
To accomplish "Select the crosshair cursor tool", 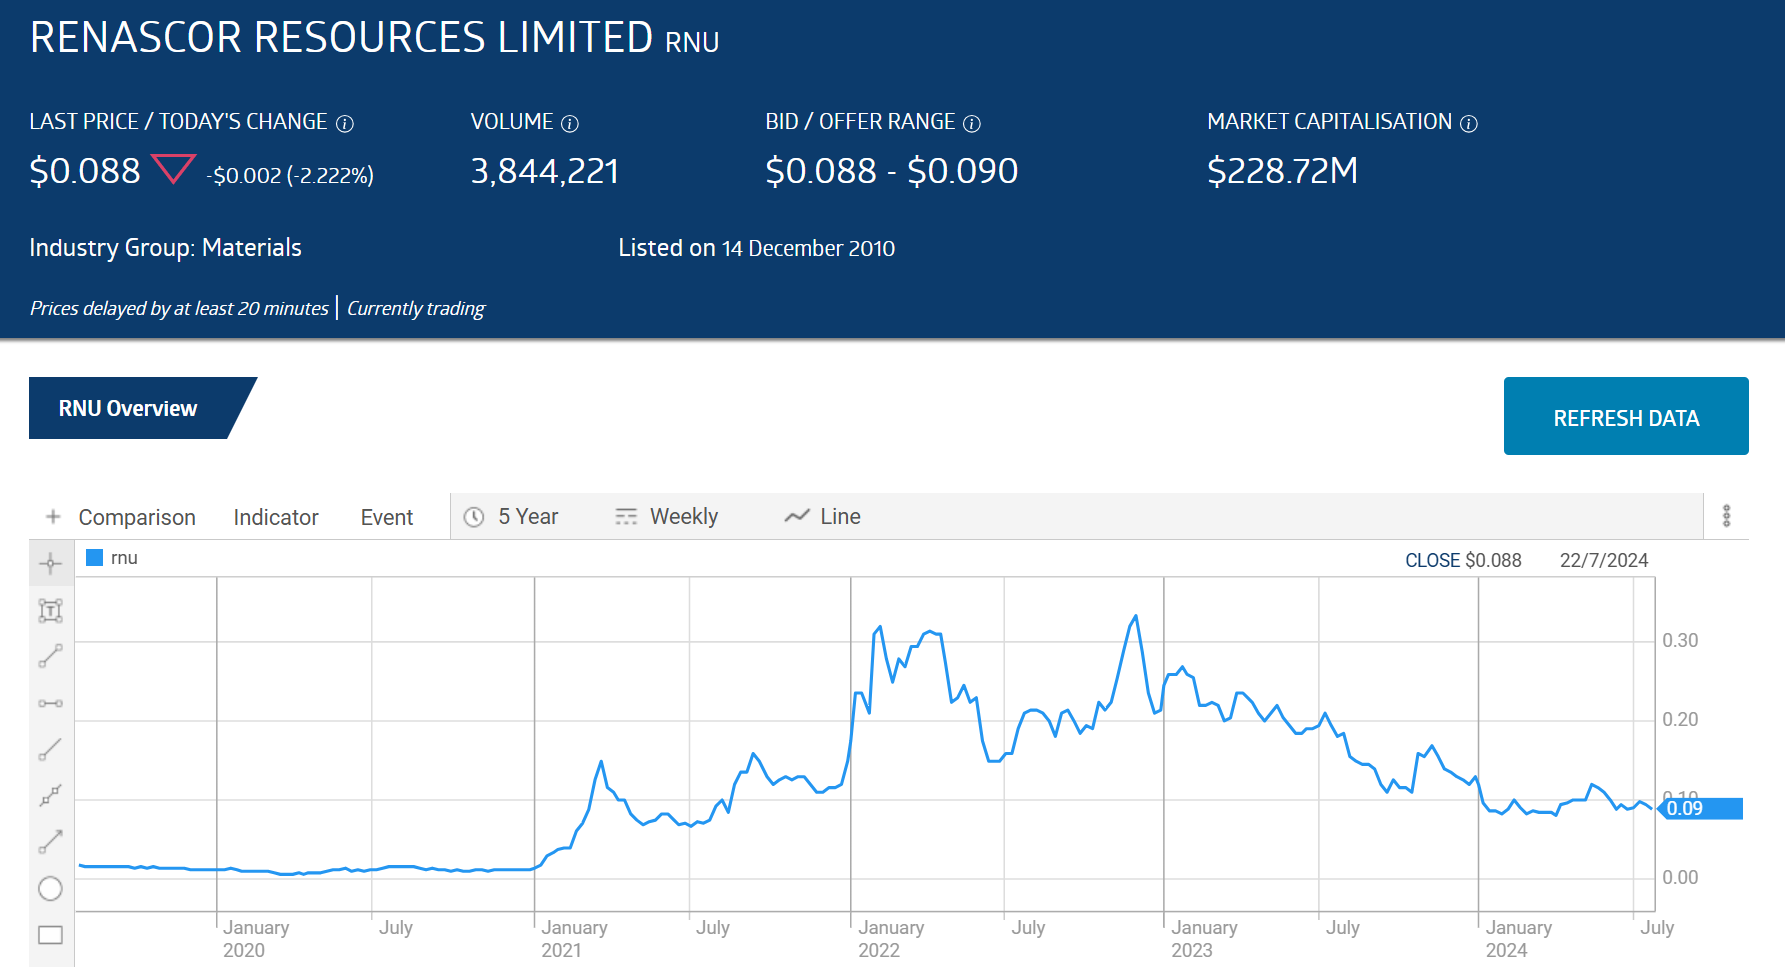I will 50,563.
